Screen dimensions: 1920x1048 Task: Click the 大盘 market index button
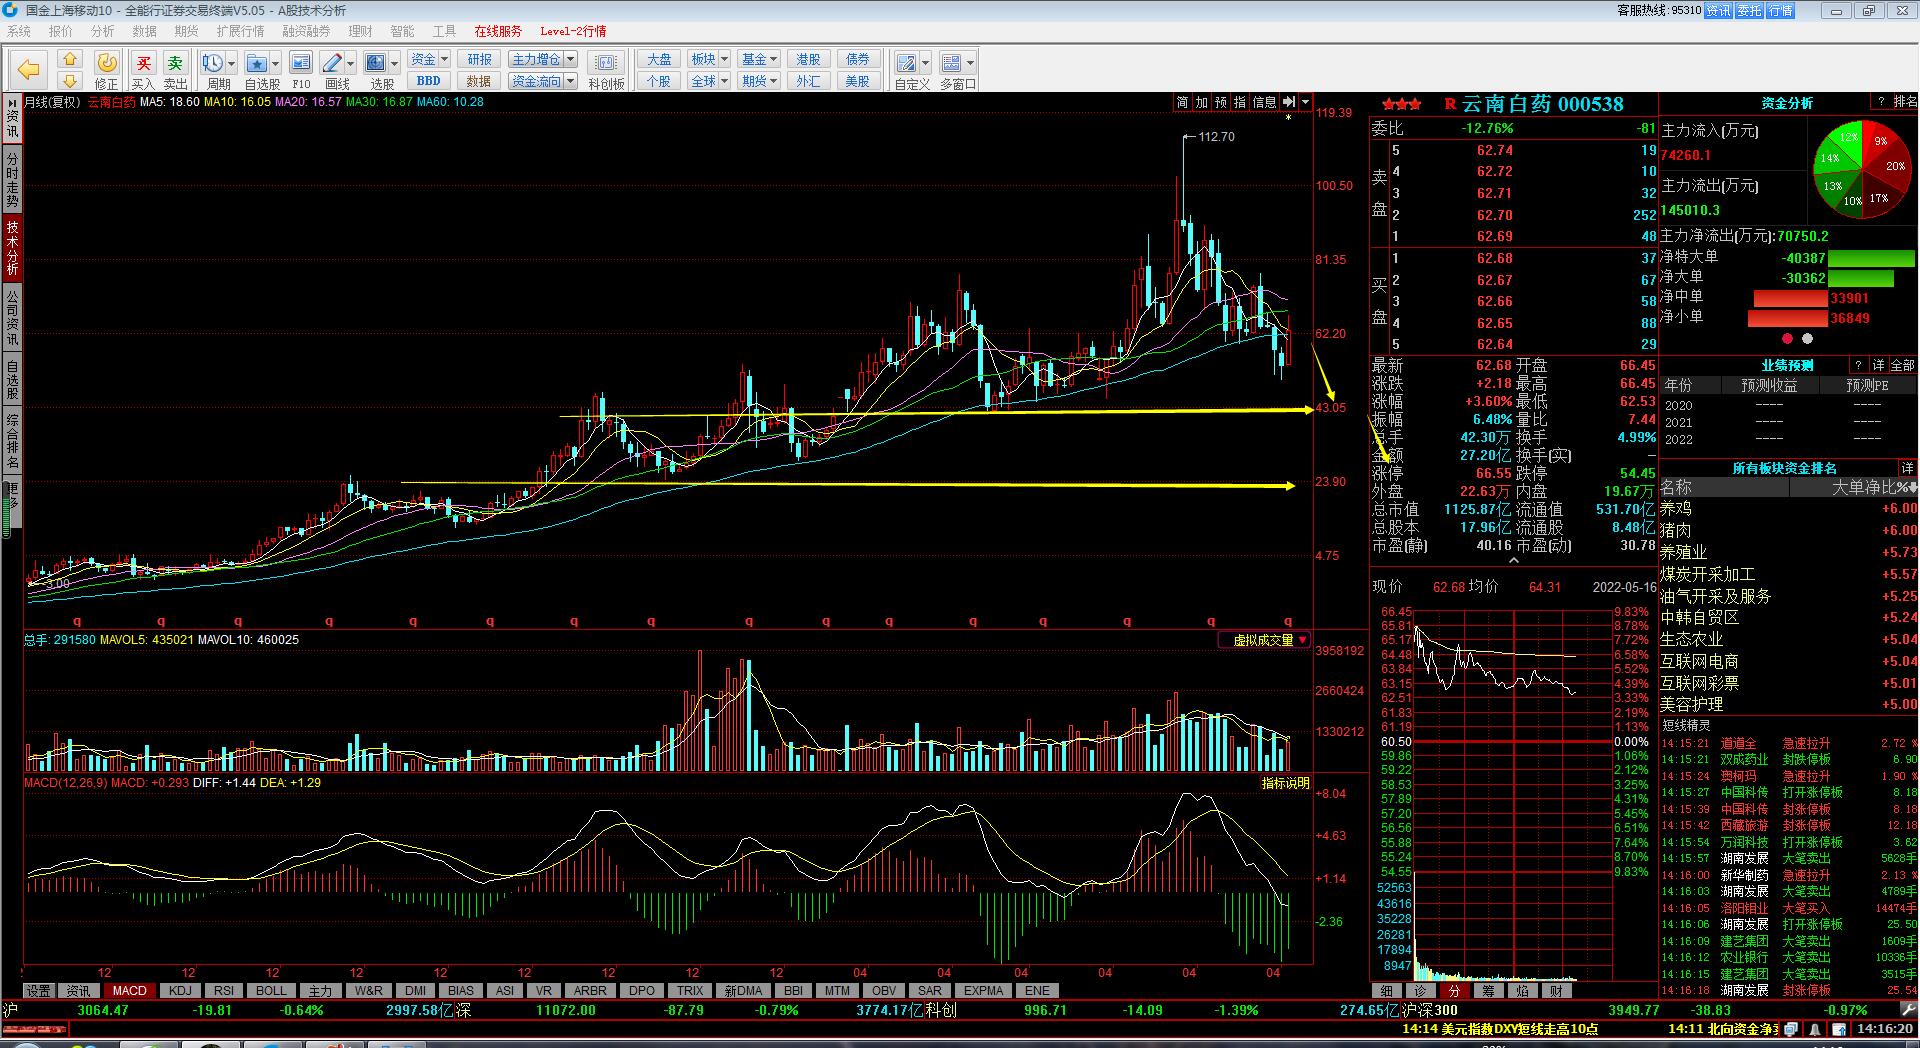(x=659, y=59)
